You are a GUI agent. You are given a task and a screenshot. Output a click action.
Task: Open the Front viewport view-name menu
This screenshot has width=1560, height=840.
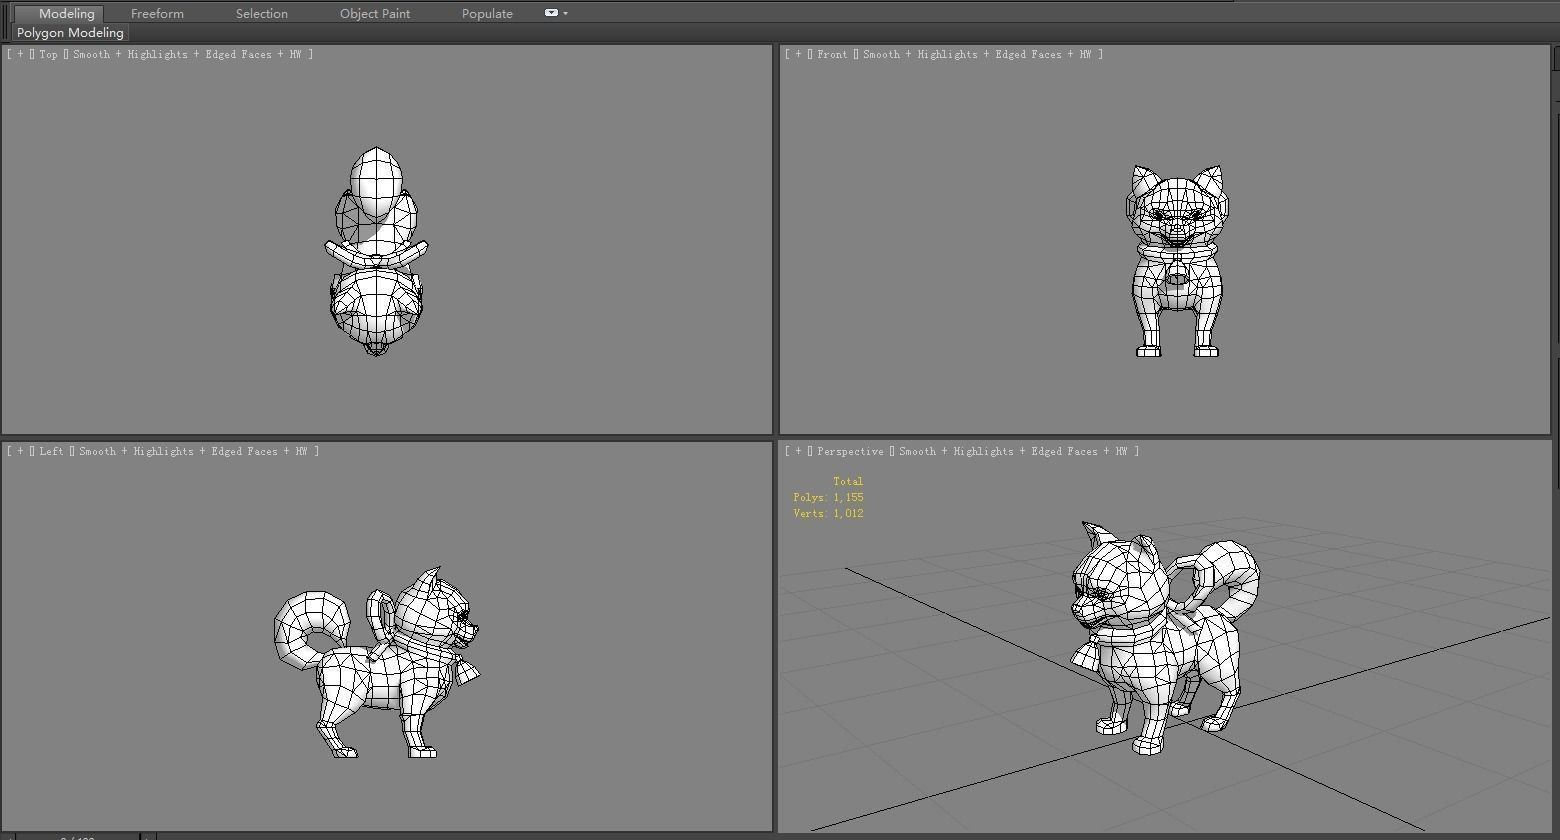click(832, 55)
